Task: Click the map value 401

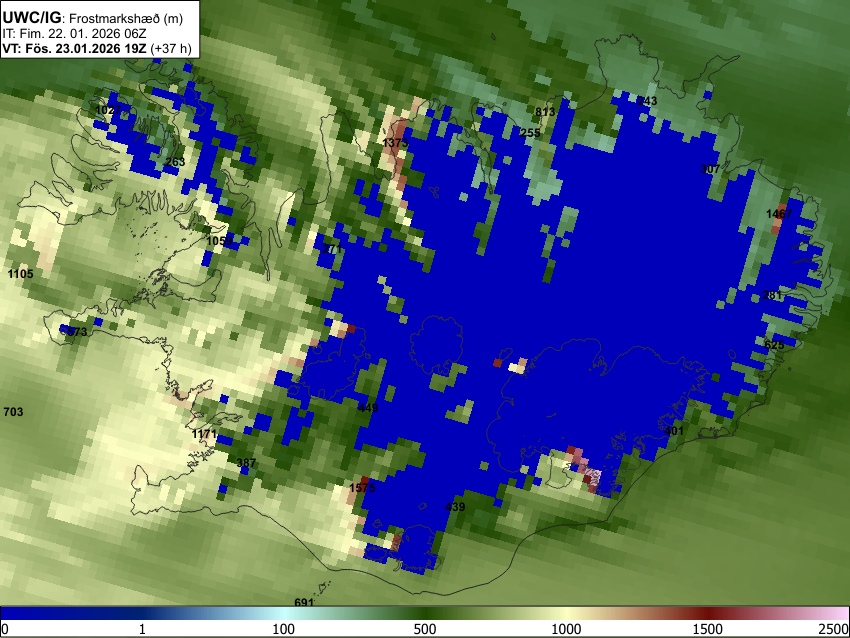Action: pyautogui.click(x=674, y=431)
